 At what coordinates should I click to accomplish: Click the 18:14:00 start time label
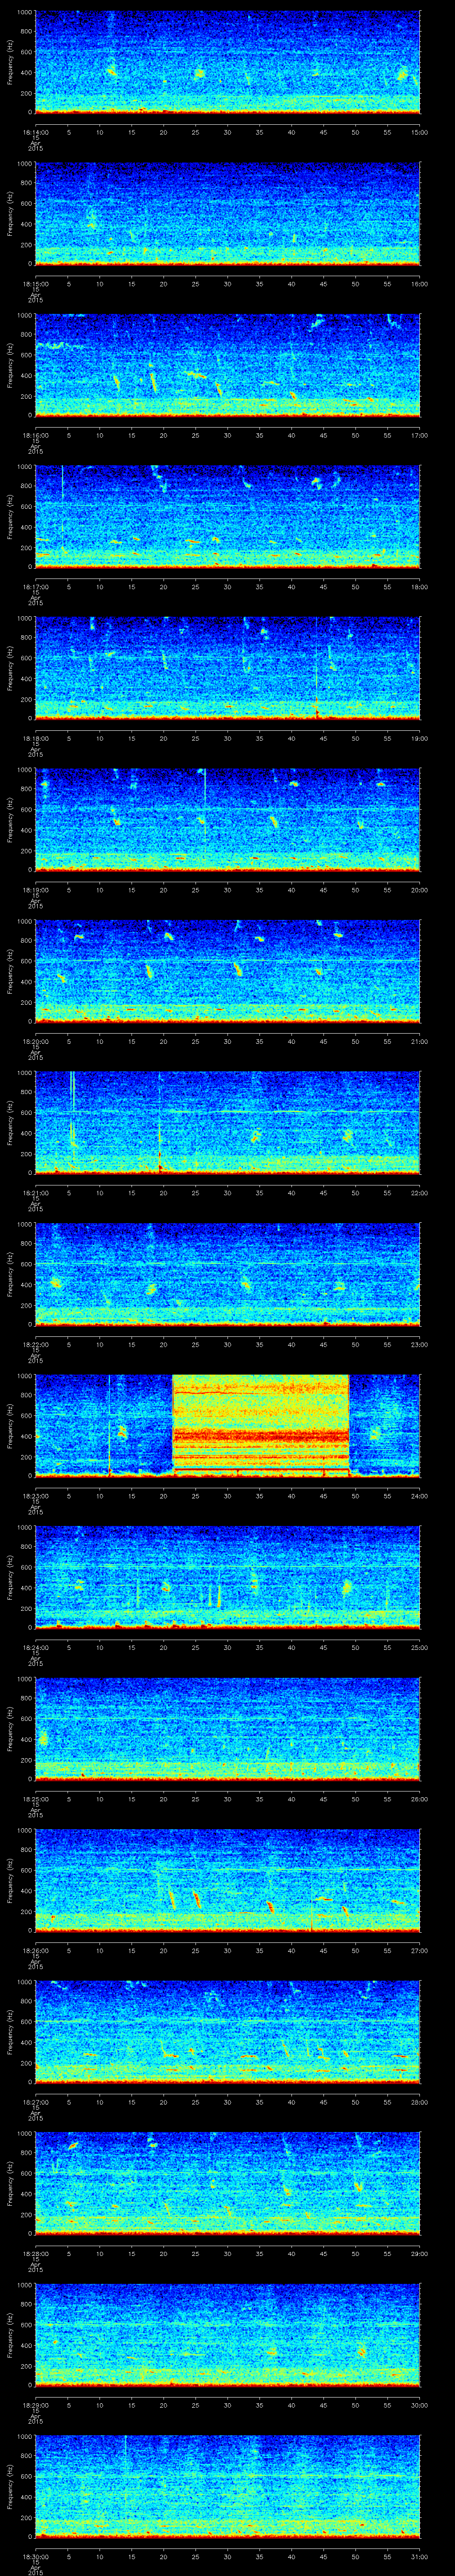pyautogui.click(x=35, y=132)
